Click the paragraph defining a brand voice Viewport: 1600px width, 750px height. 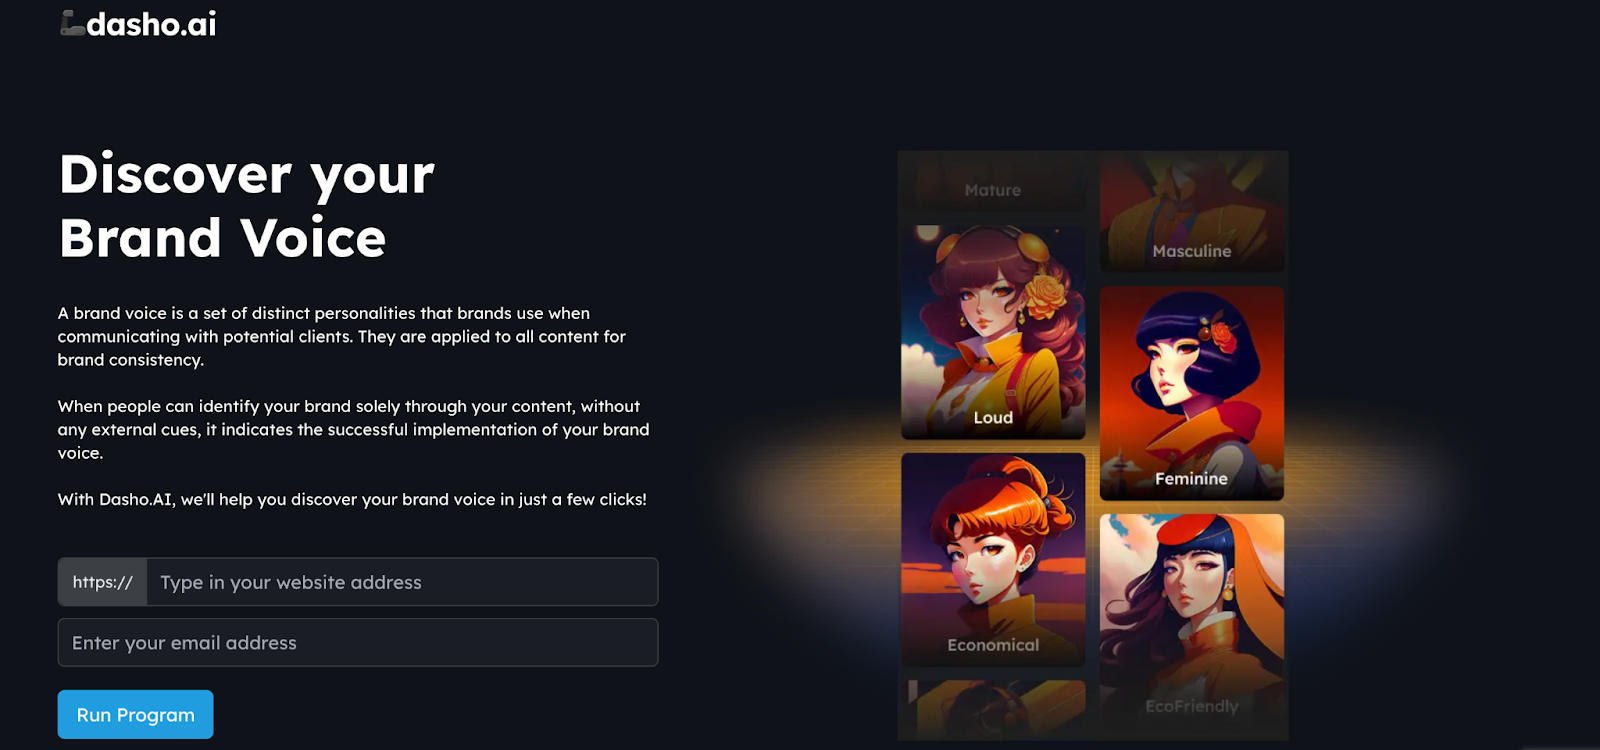tap(342, 336)
